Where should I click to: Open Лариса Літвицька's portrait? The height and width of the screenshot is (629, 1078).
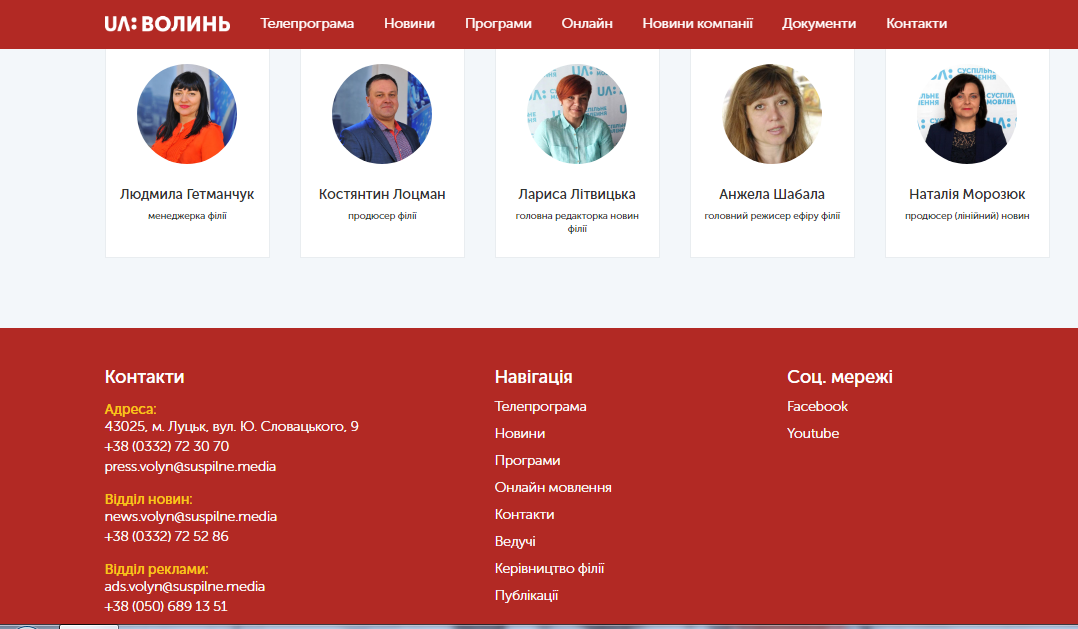[577, 114]
